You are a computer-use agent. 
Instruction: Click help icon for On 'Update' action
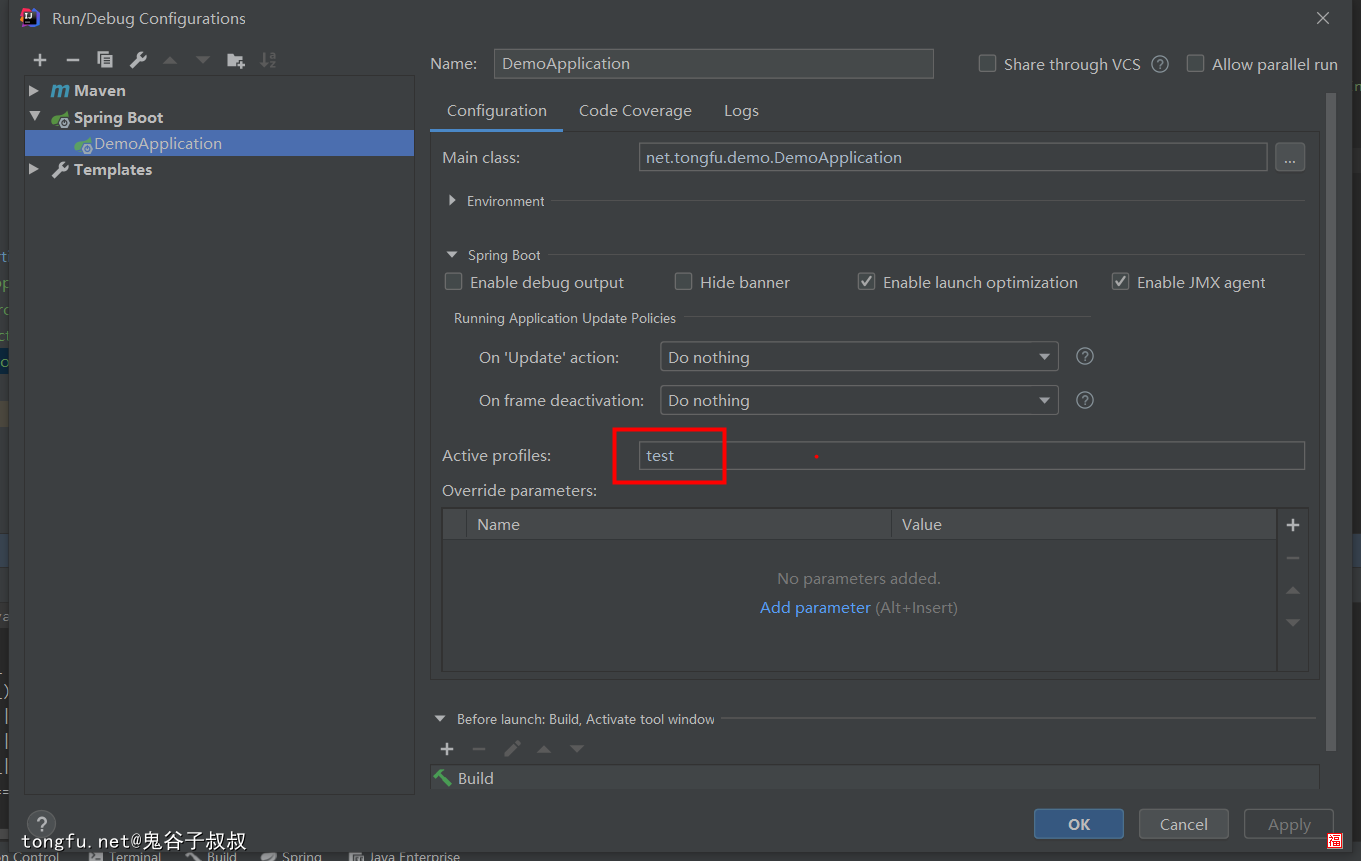(1084, 356)
